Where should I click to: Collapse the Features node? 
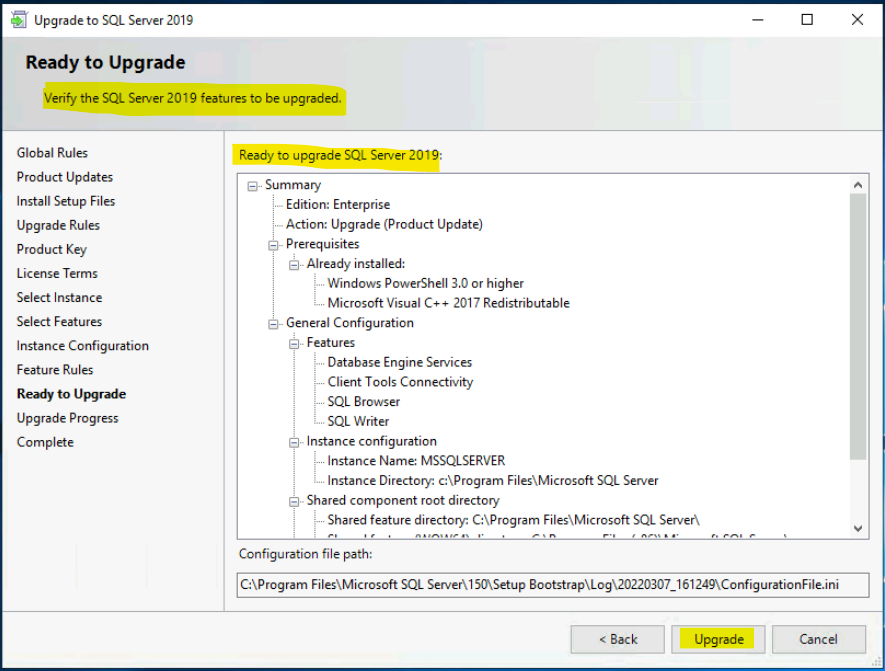[x=294, y=344]
